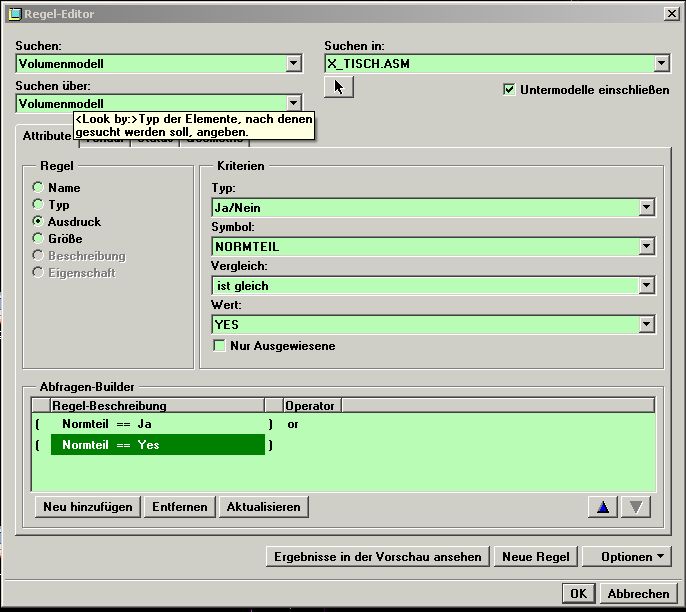Viewport: 686px width, 612px height.
Task: Click the grayed down triangle button
Action: click(635, 507)
